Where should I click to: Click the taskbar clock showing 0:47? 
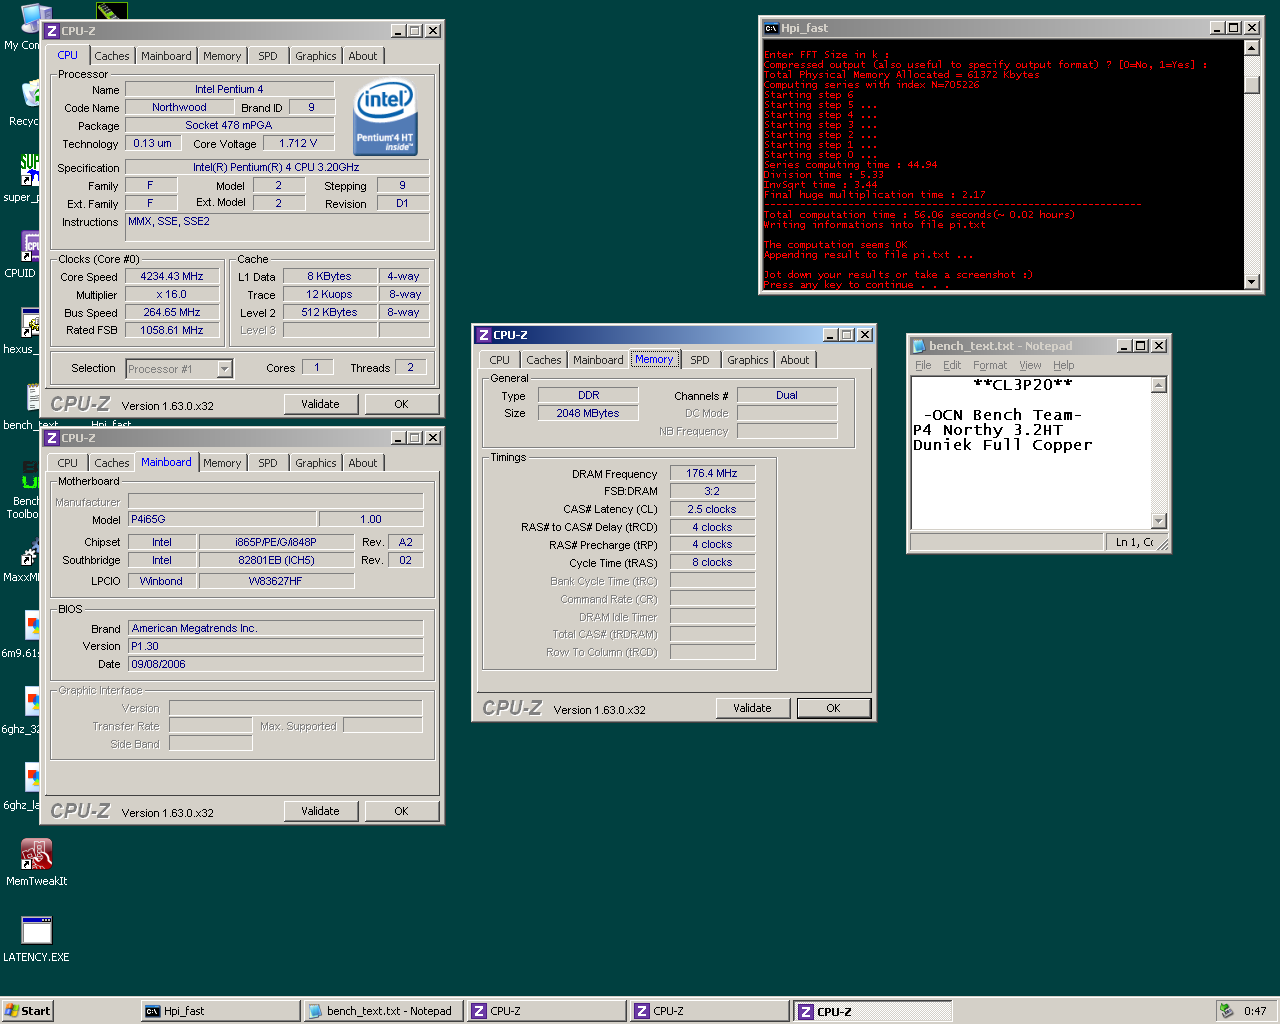[1255, 1011]
